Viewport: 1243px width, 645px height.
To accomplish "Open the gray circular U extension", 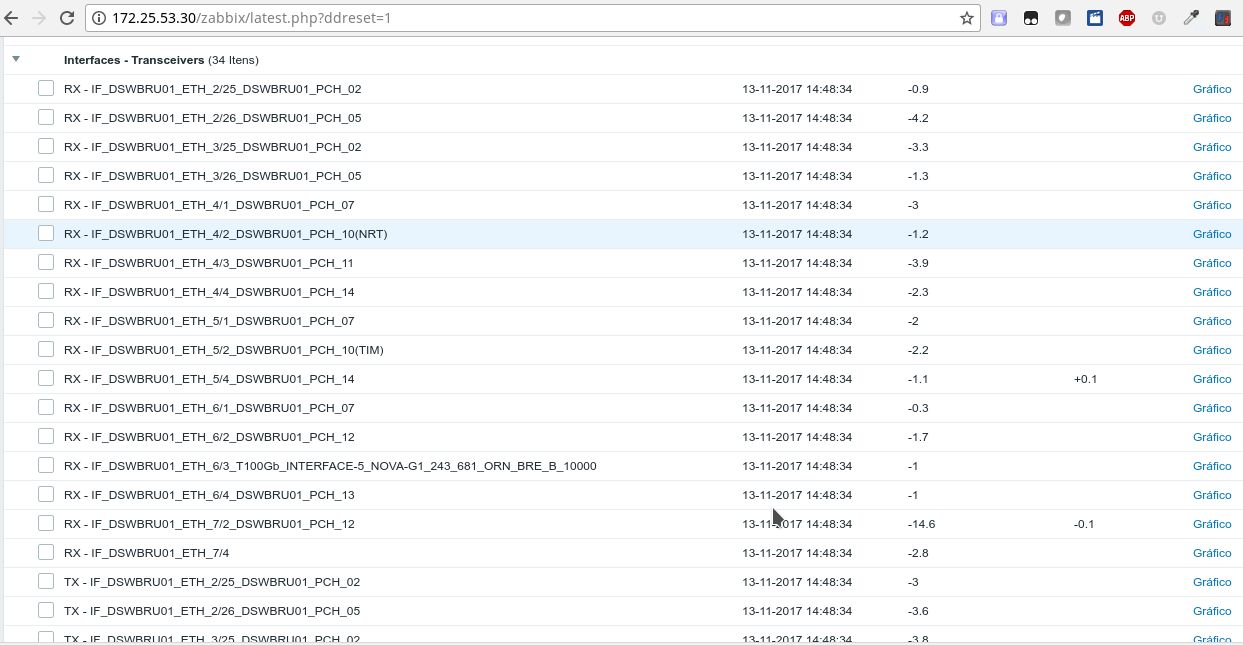I will click(1159, 18).
